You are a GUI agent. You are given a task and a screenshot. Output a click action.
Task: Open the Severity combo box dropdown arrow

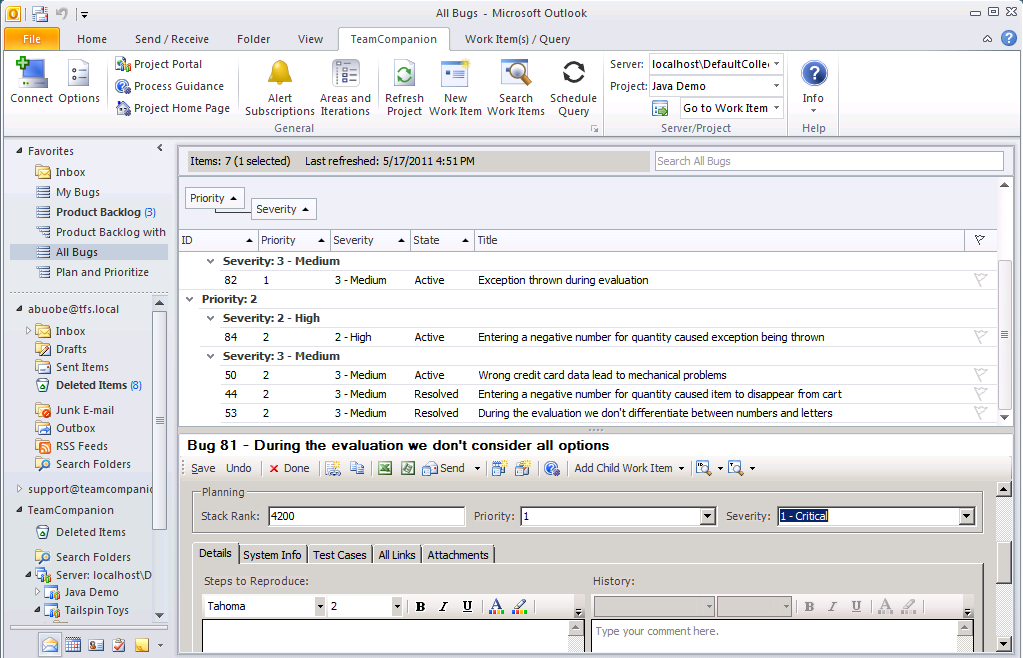click(x=966, y=516)
